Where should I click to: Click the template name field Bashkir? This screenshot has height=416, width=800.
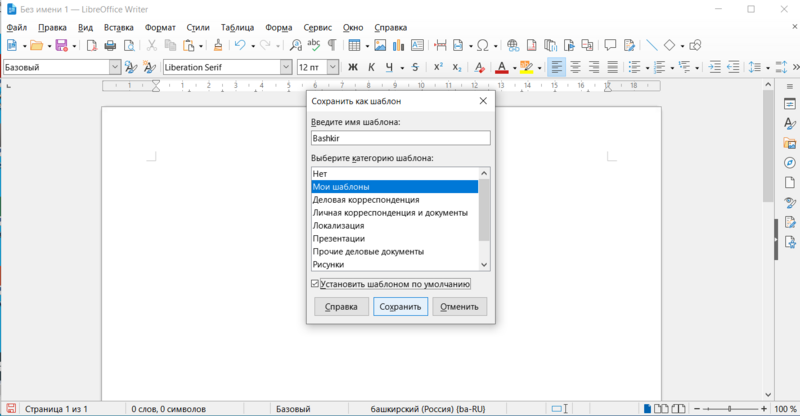point(401,138)
